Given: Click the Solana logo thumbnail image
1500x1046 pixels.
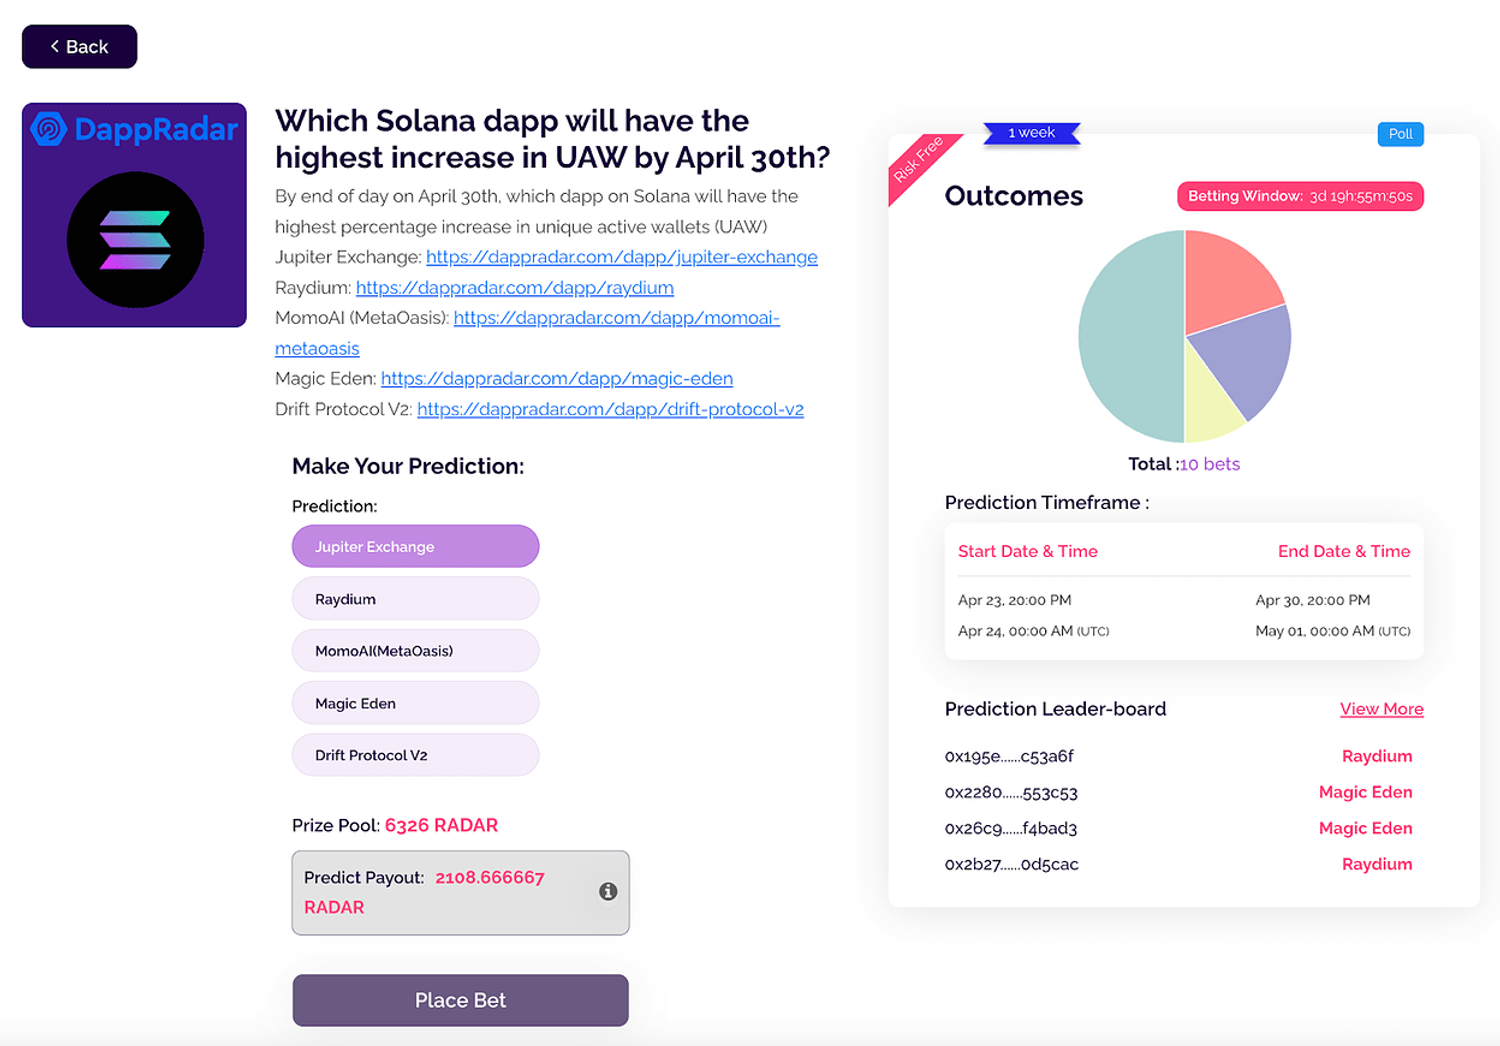Looking at the screenshot, I should click(x=135, y=240).
